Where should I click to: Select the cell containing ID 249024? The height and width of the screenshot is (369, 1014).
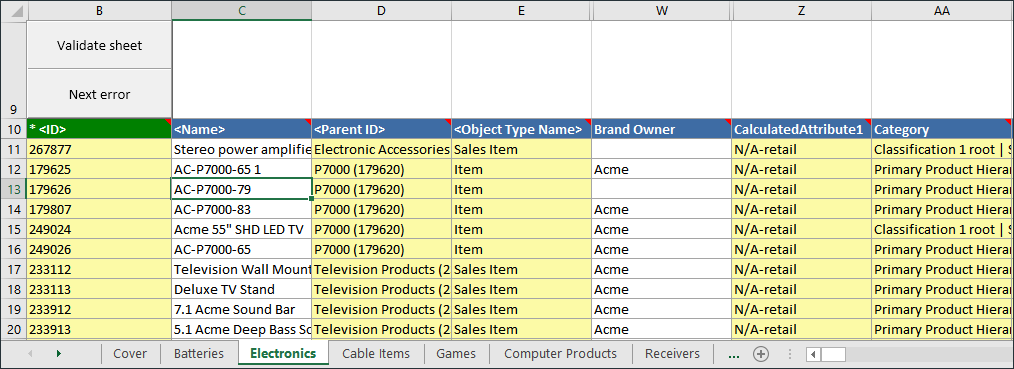point(99,229)
